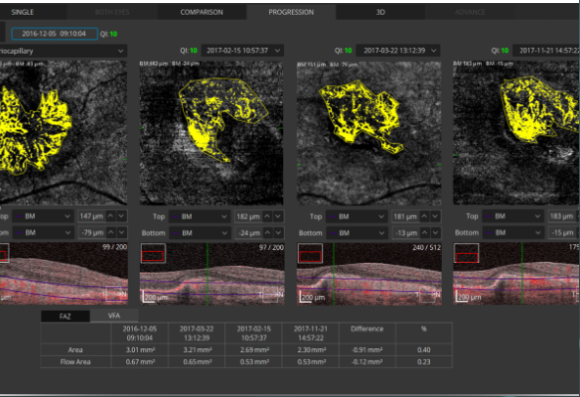Click scan-location inset on 97 / 200 B-scan
Viewport: 580px width, 397px height.
(x=153, y=253)
